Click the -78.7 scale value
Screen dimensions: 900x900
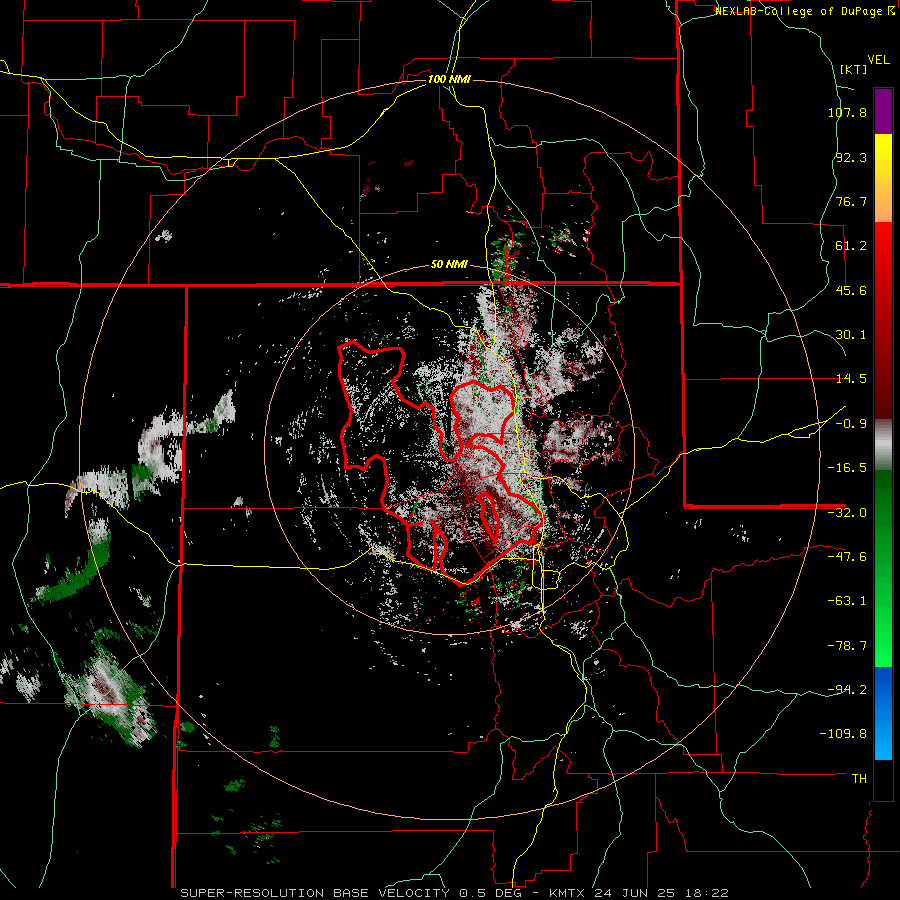point(847,646)
